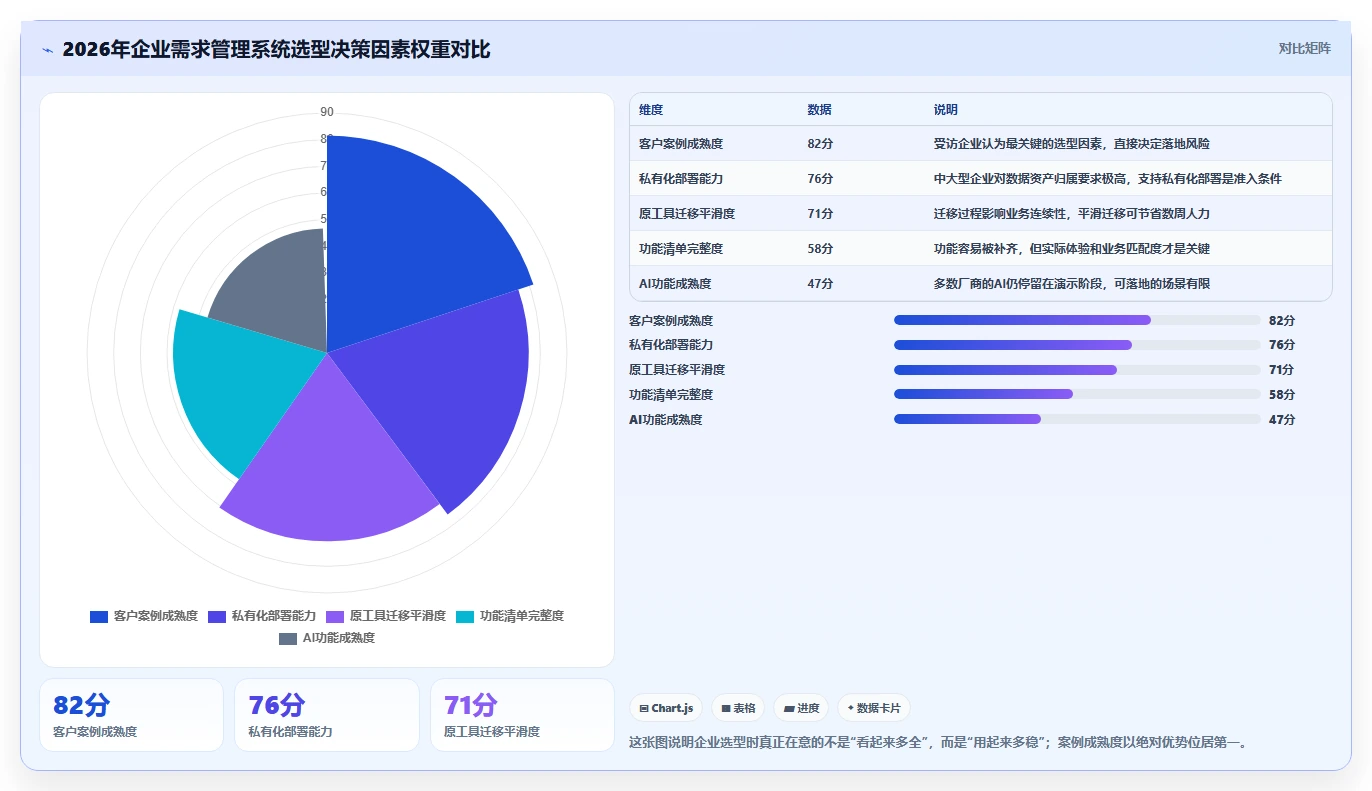Click the 客户案例成熟度 table row cell

point(681,144)
